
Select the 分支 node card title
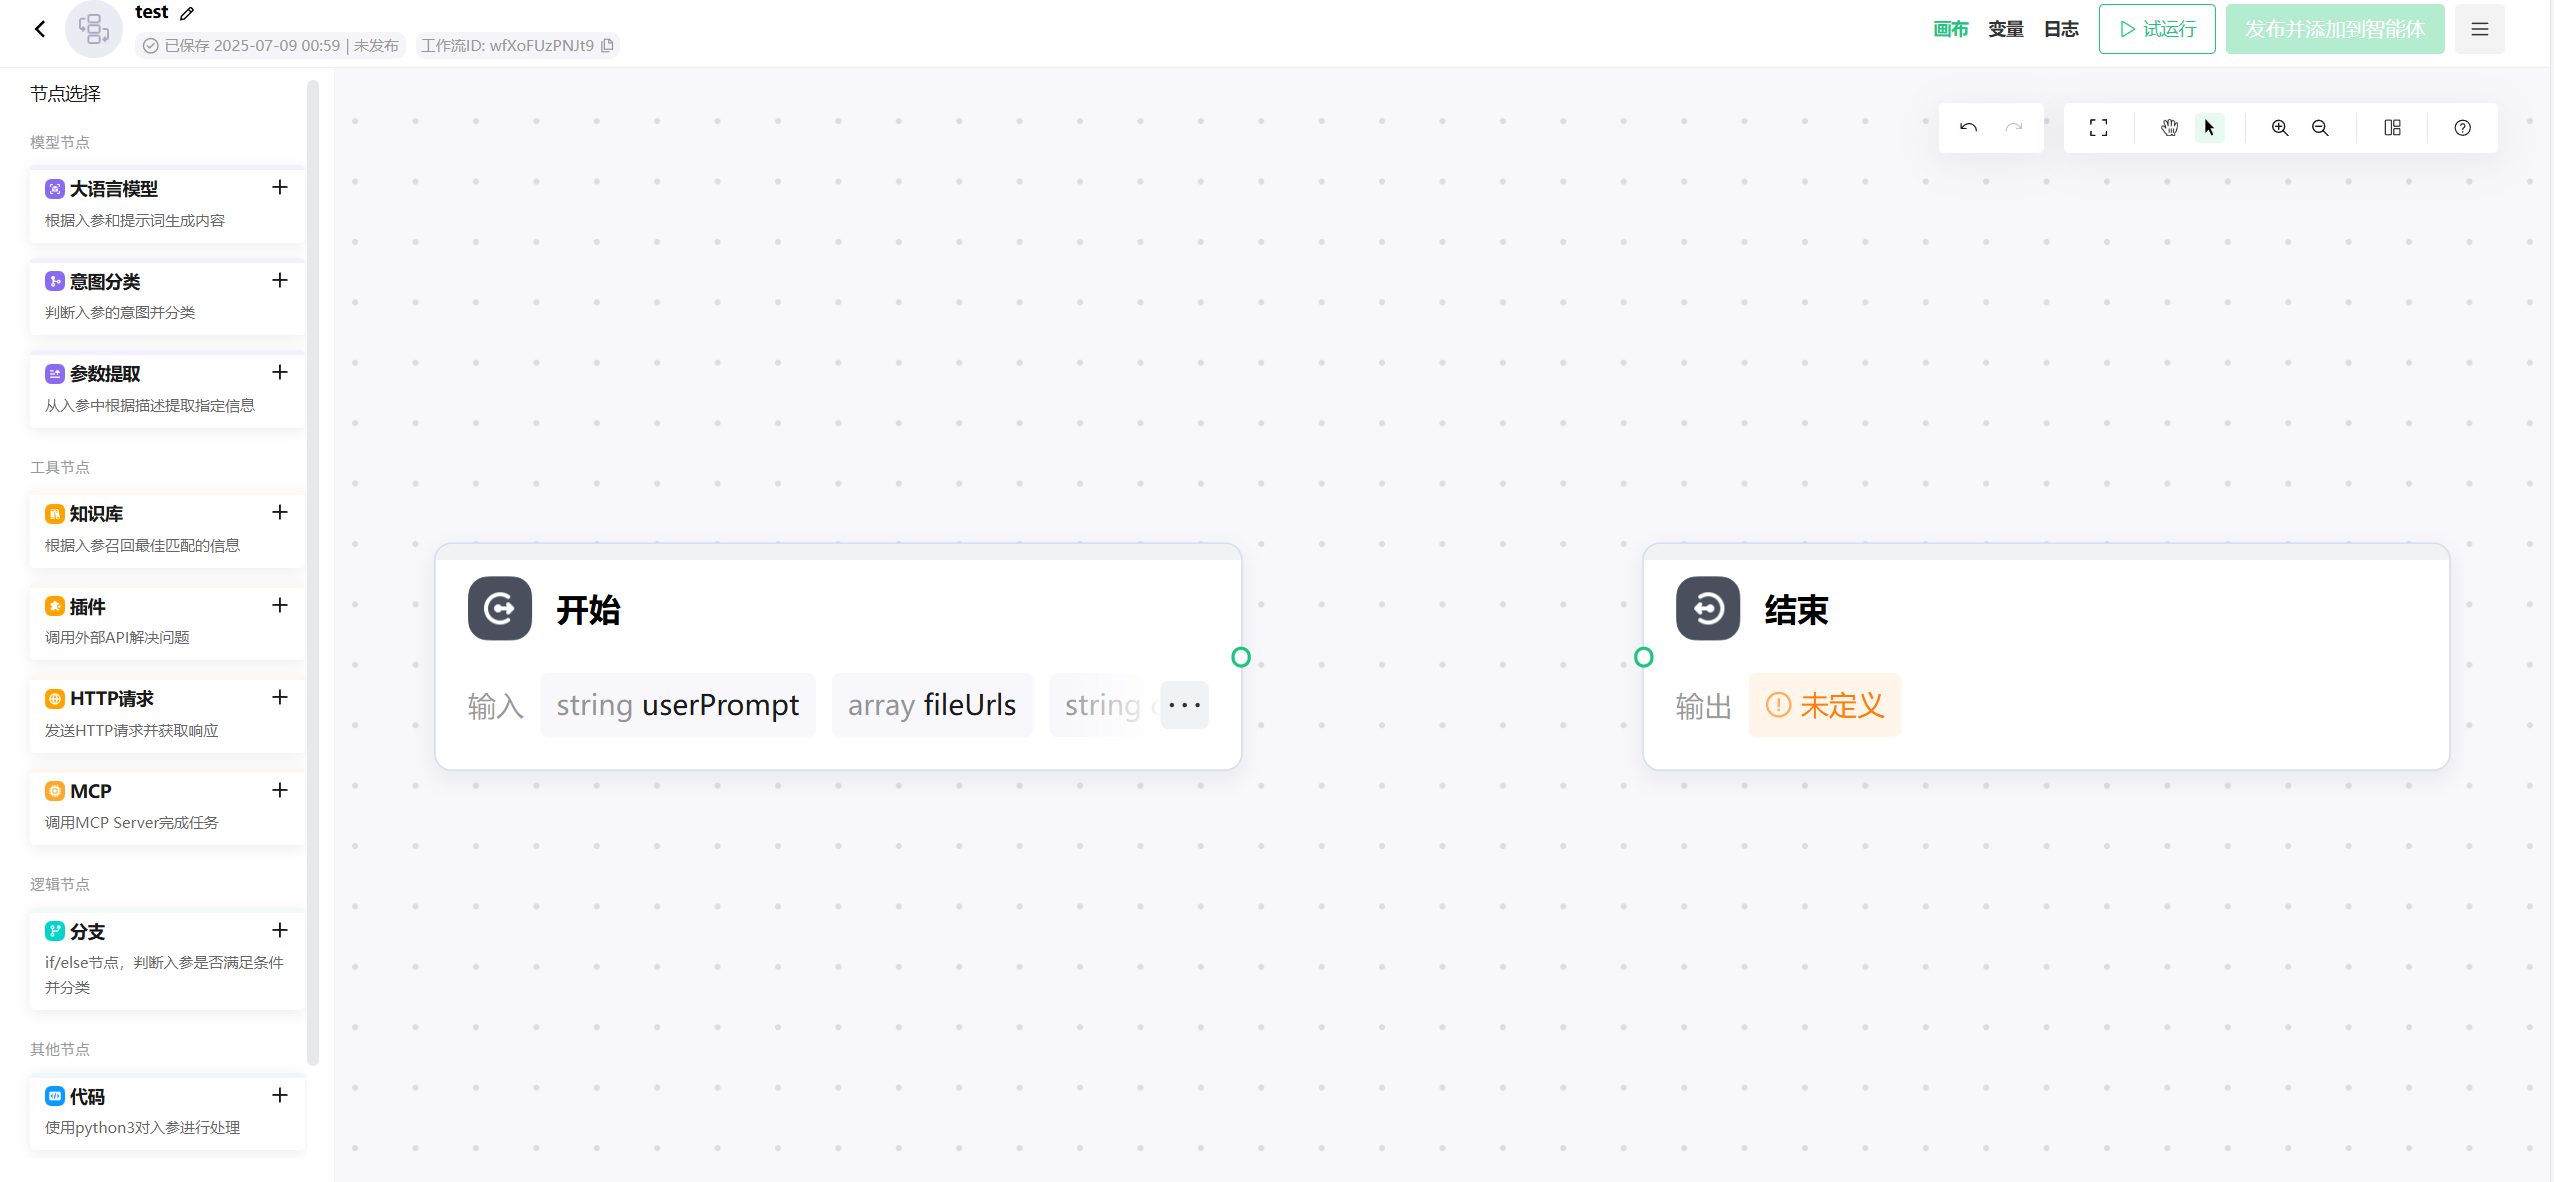[x=87, y=932]
